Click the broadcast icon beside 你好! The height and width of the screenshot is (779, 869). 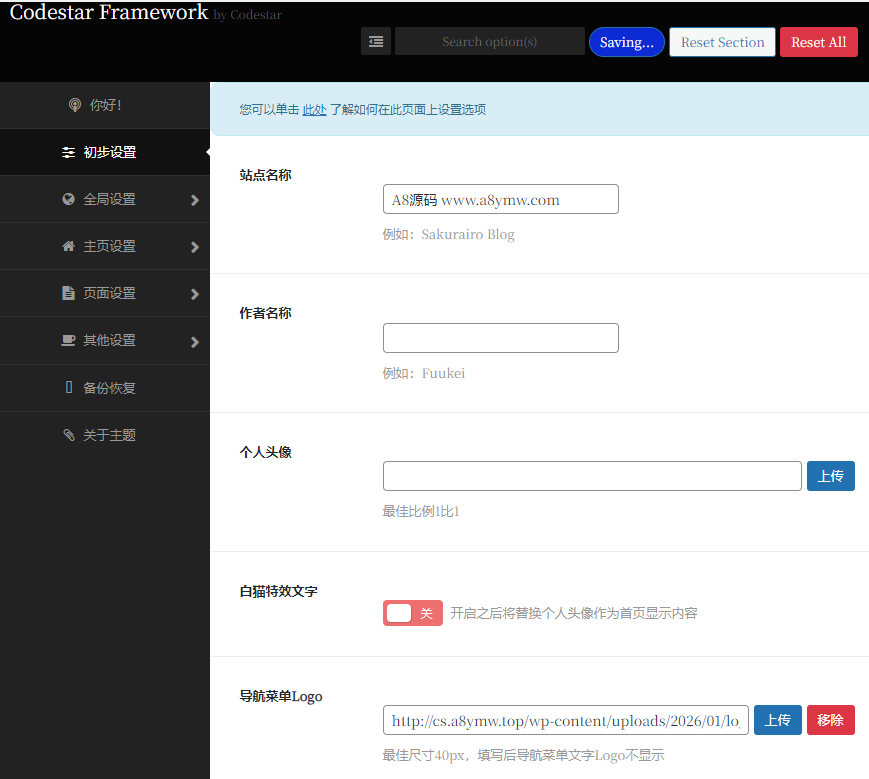pos(75,104)
